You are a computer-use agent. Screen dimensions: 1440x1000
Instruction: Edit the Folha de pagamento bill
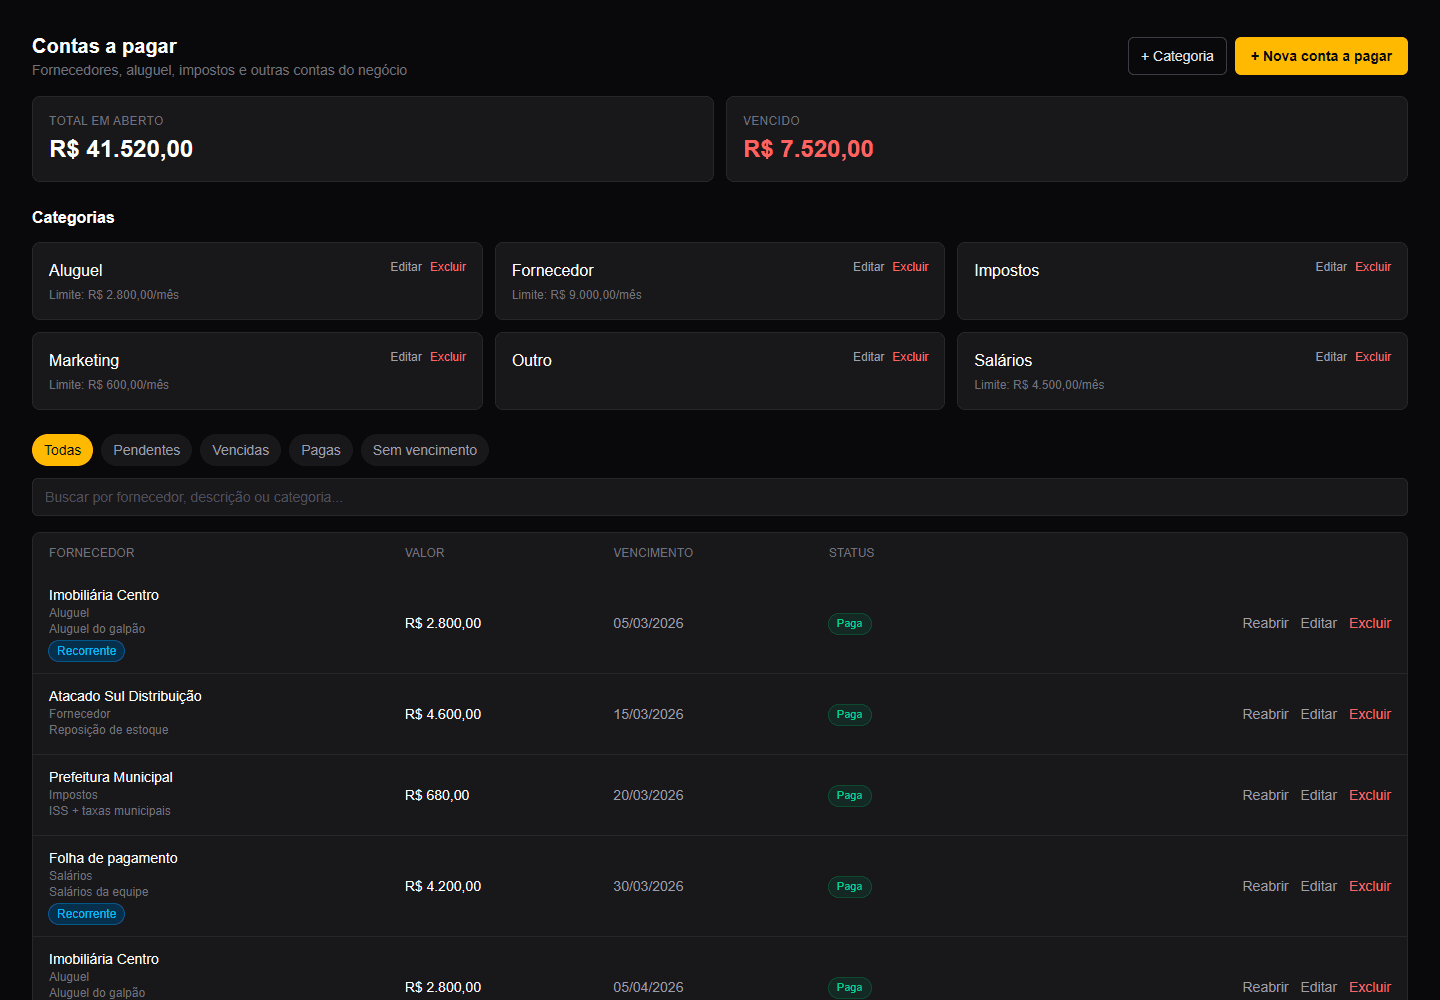1319,886
